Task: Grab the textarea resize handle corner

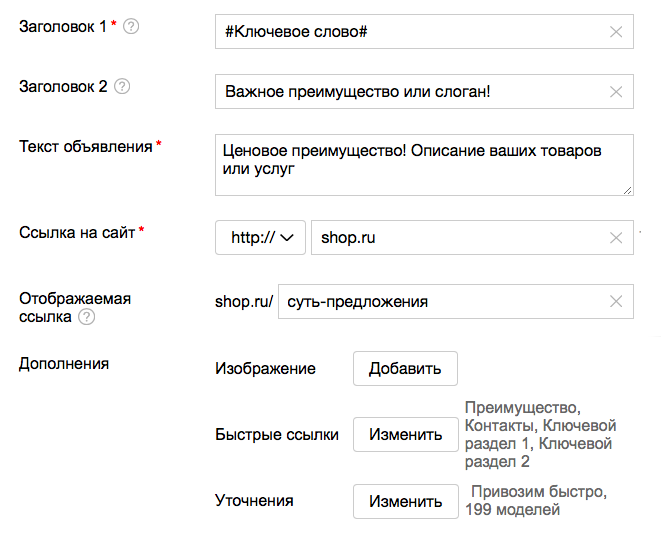Action: (x=628, y=191)
